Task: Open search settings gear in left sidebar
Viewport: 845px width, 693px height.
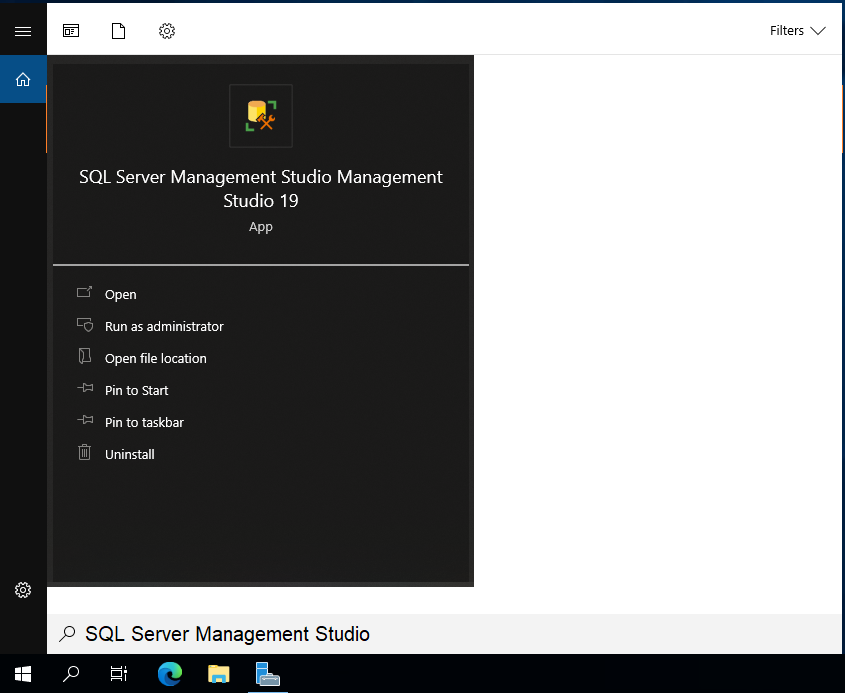Action: [23, 590]
